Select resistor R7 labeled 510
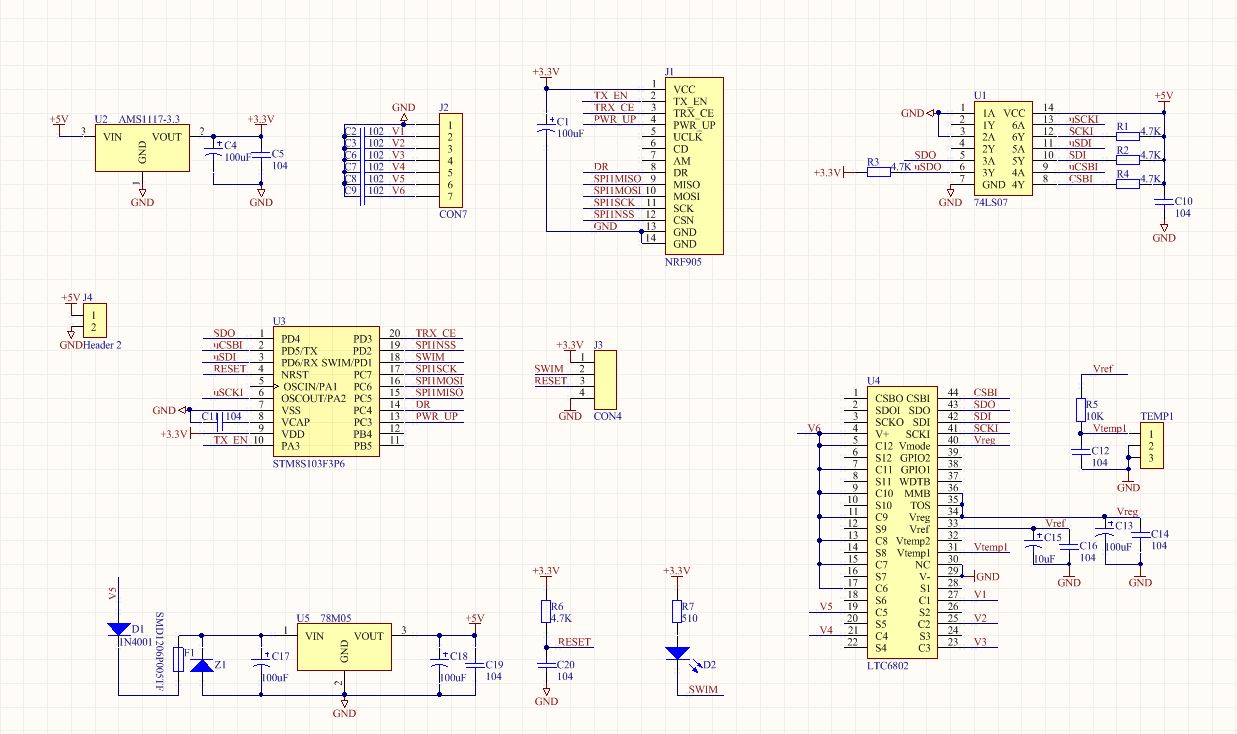The height and width of the screenshot is (734, 1237). [x=677, y=612]
